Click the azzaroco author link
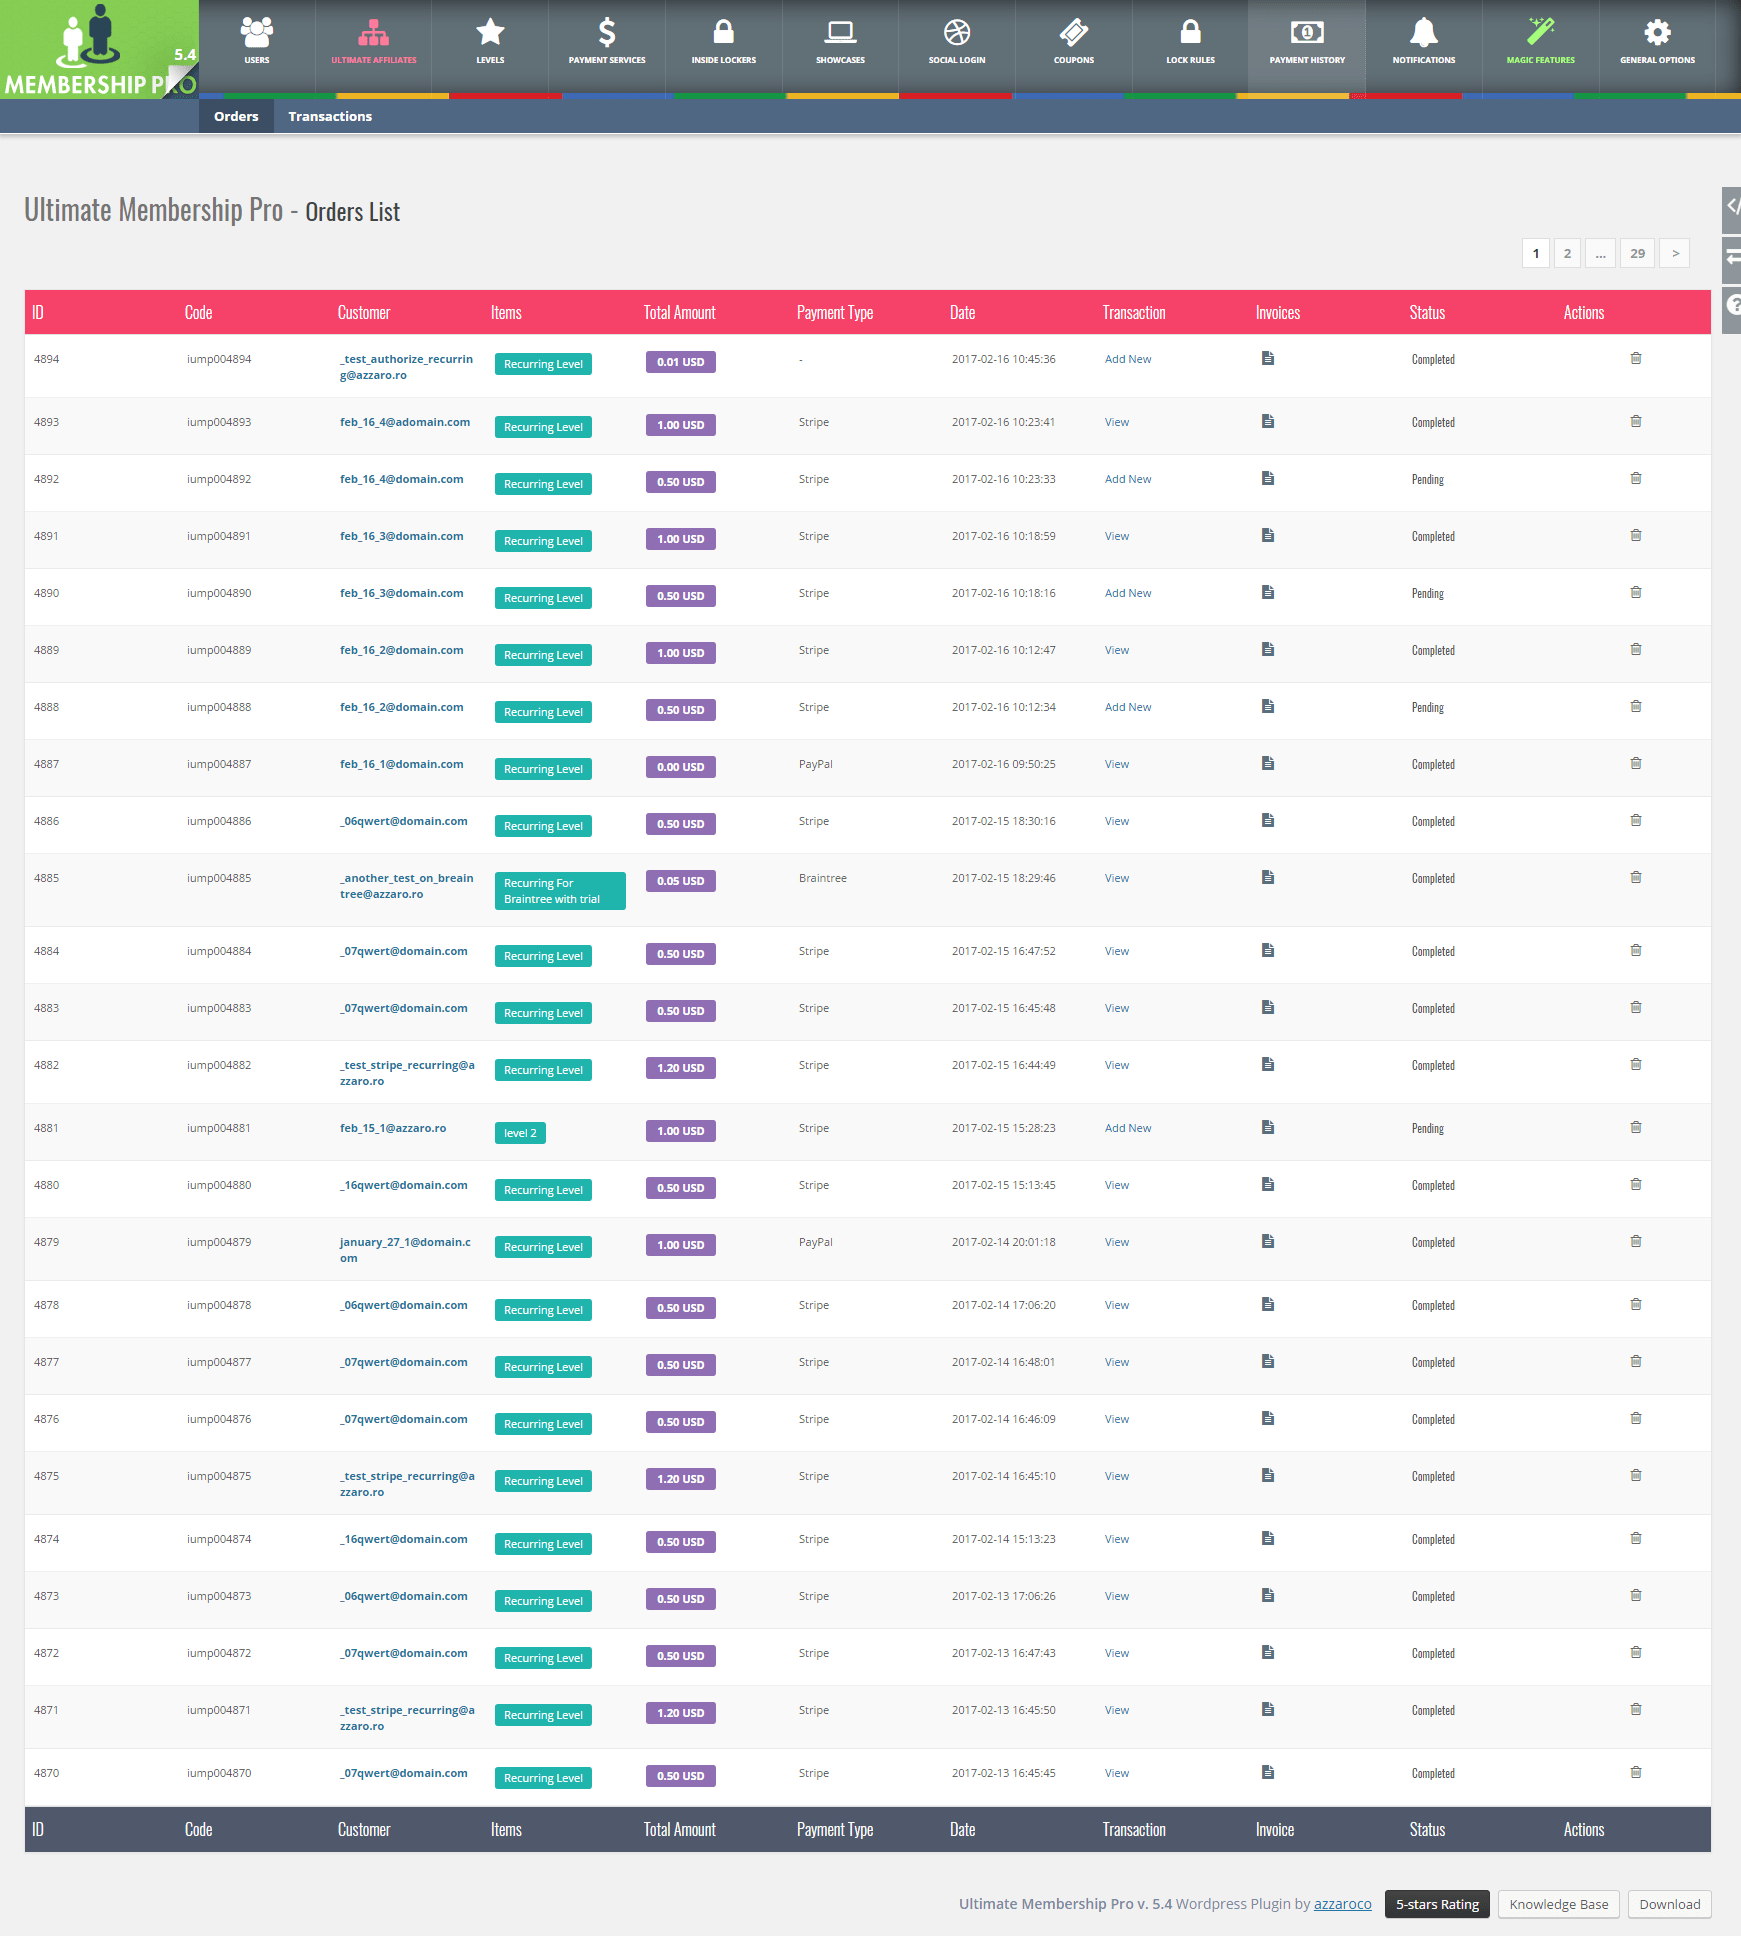Viewport: 1741px width, 1936px height. (1342, 1905)
